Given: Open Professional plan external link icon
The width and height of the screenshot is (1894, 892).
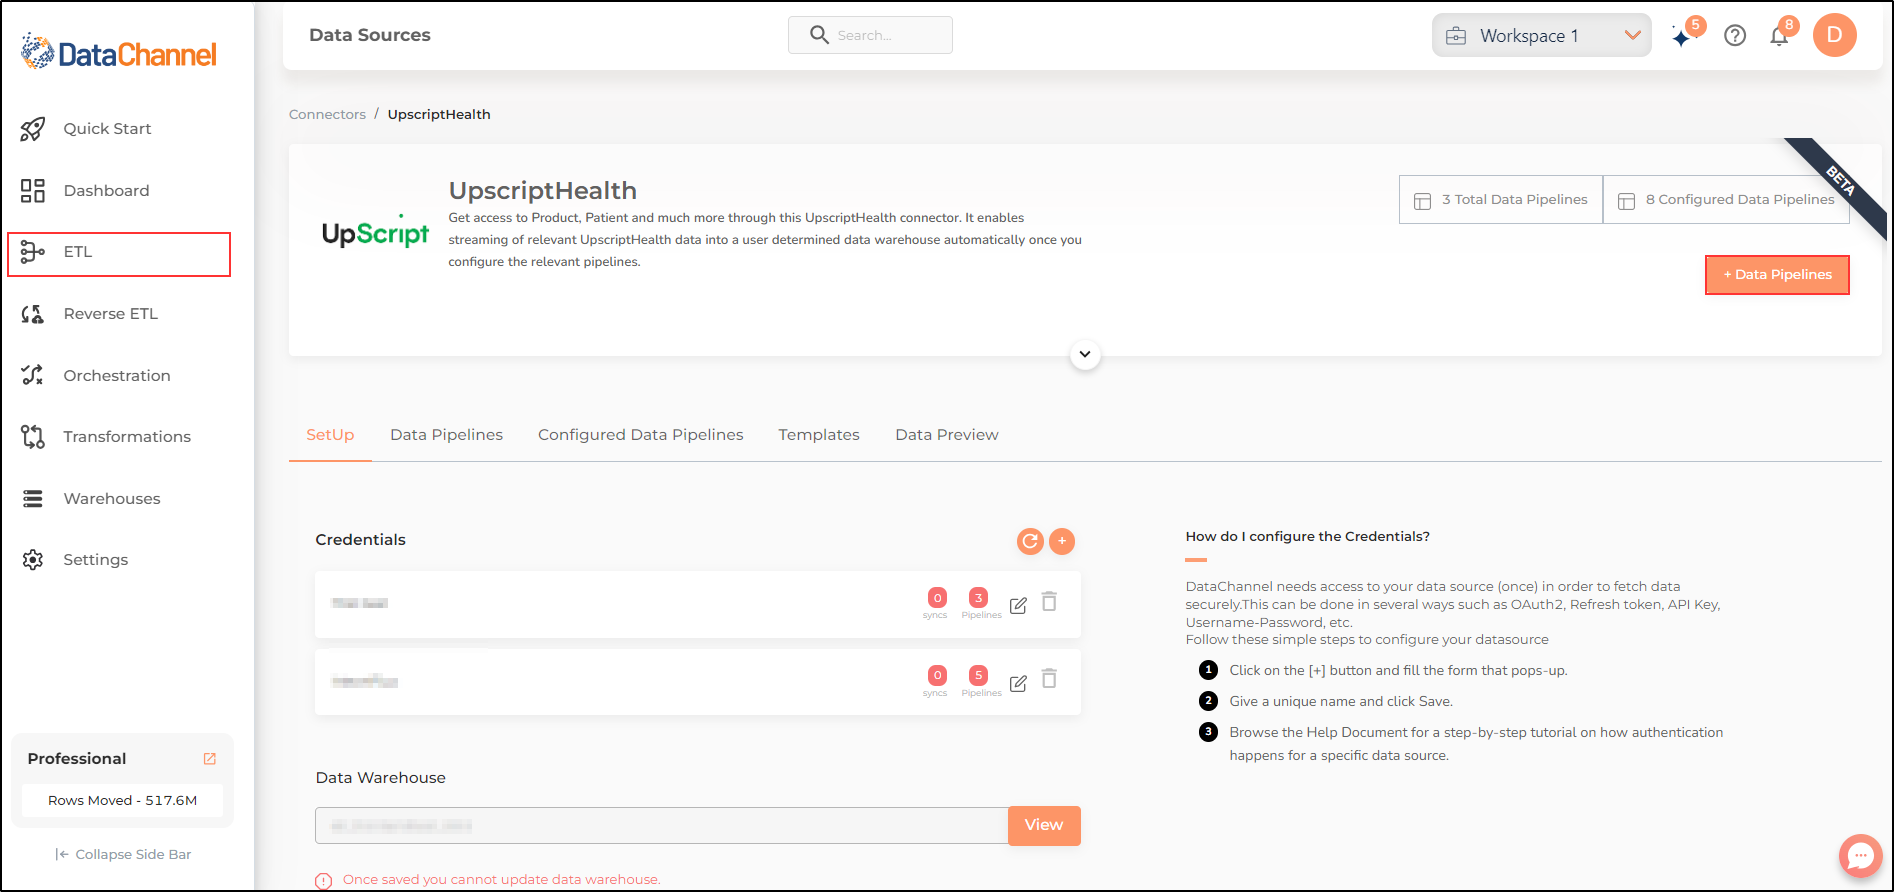Looking at the screenshot, I should pyautogui.click(x=210, y=759).
